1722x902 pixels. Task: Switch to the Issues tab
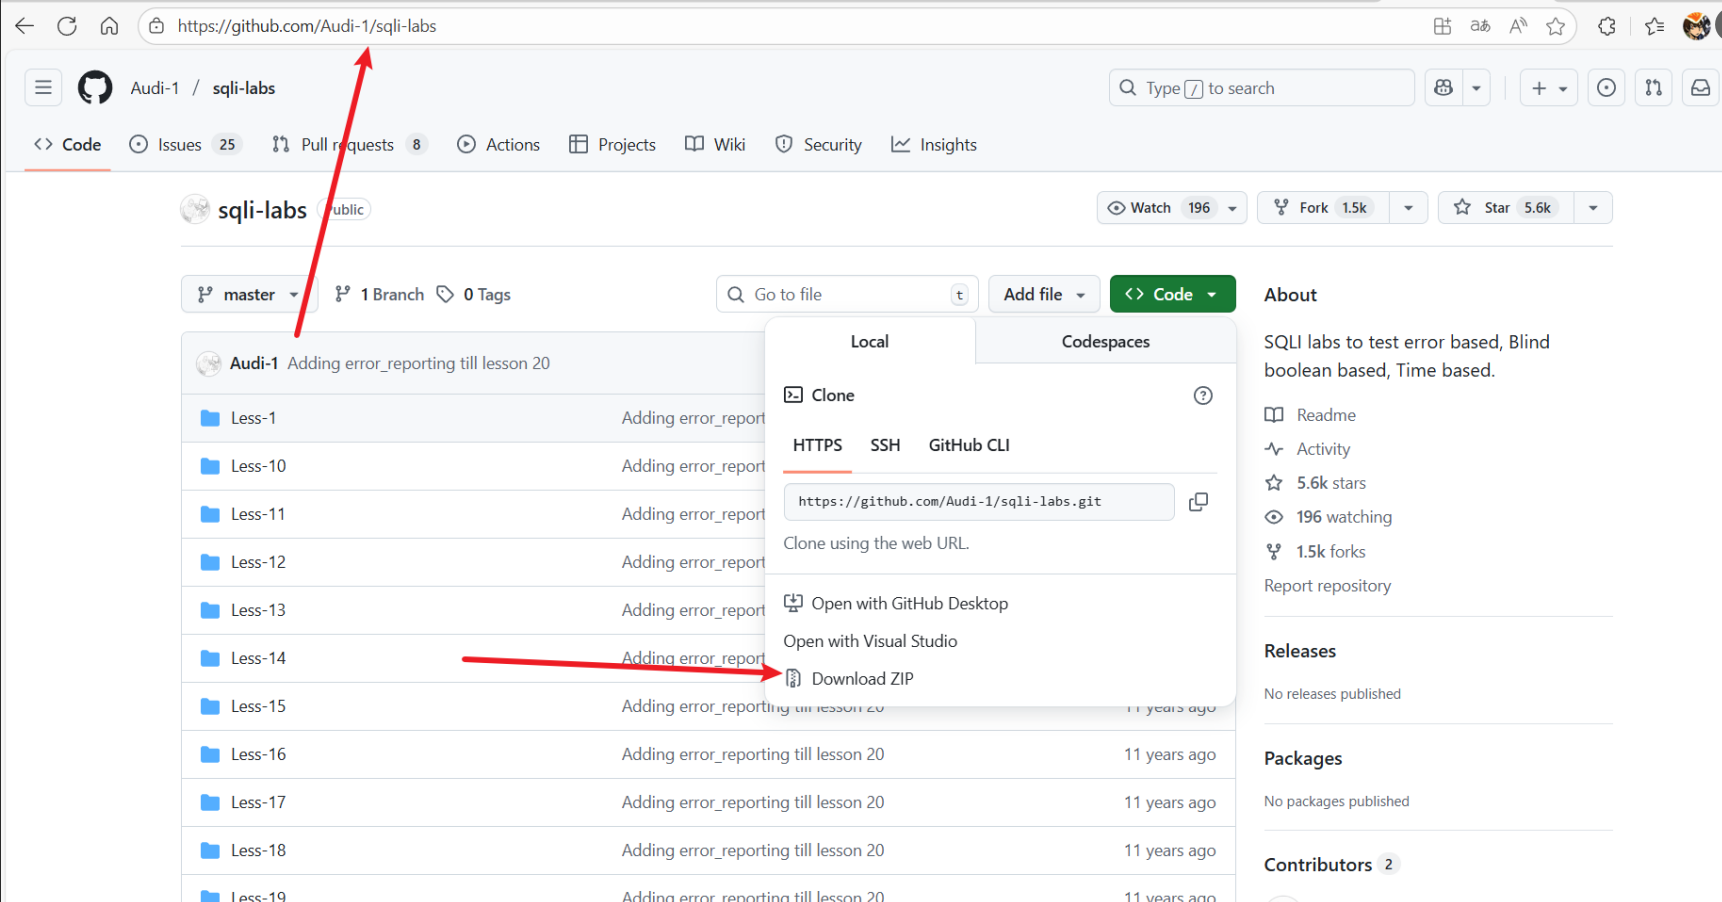pos(185,145)
